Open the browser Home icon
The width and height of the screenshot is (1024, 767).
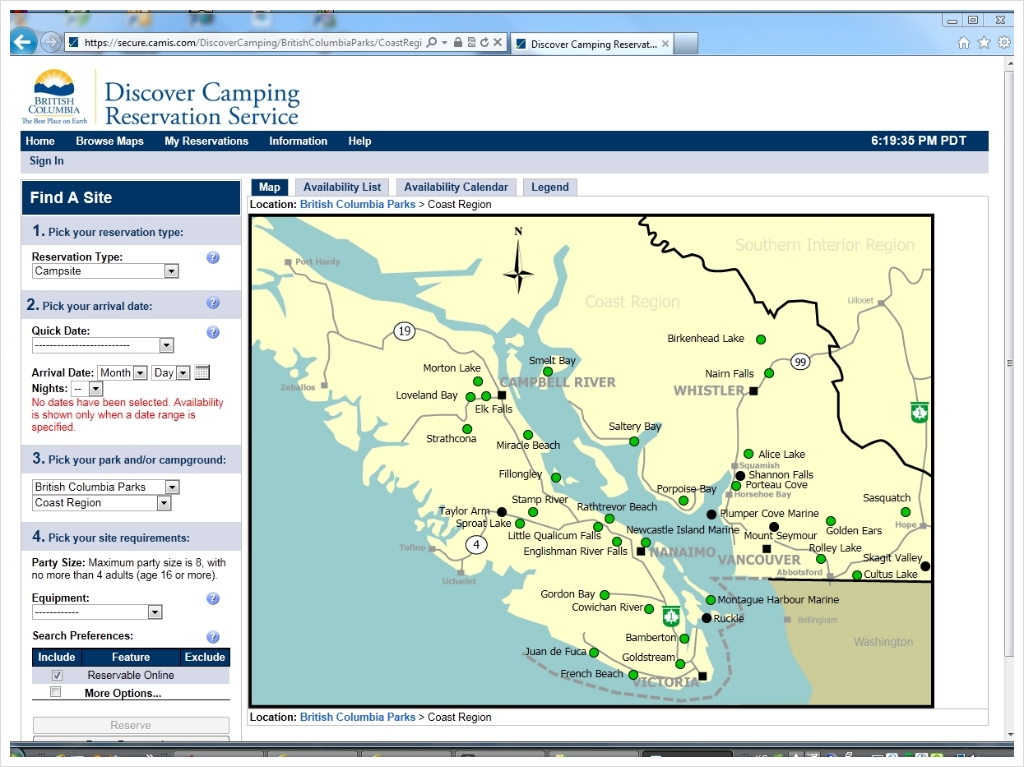click(x=963, y=43)
